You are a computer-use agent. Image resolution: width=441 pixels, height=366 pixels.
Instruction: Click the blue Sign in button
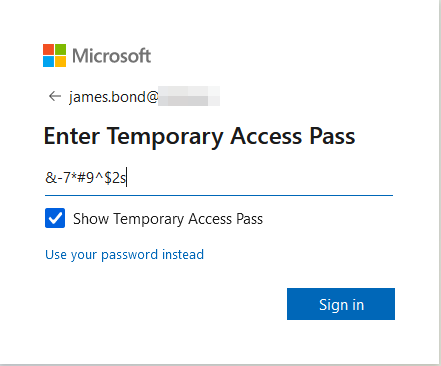341,304
